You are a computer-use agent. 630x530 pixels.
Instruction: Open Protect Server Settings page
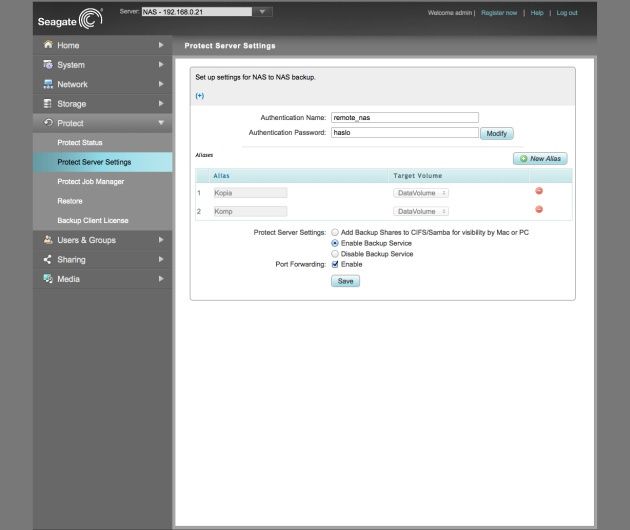[x=102, y=162]
